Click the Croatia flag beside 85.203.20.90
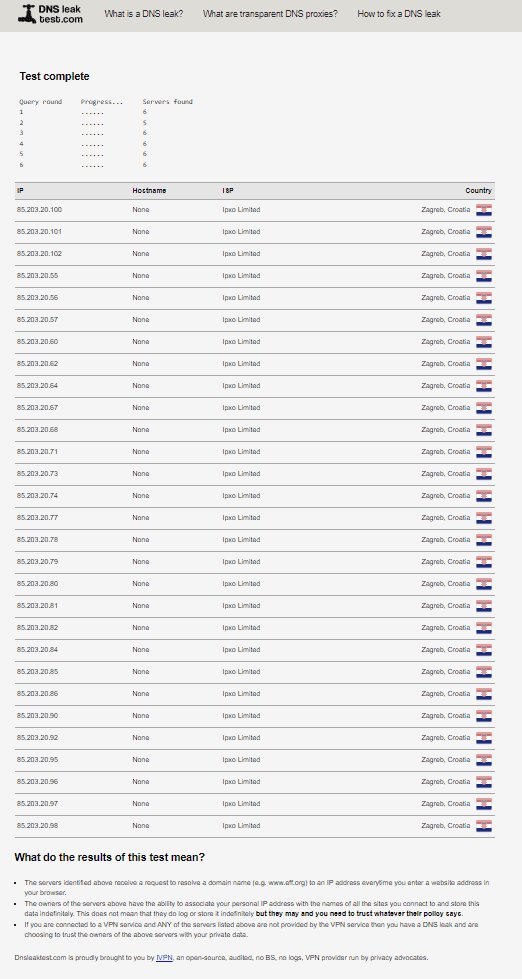 tap(484, 716)
